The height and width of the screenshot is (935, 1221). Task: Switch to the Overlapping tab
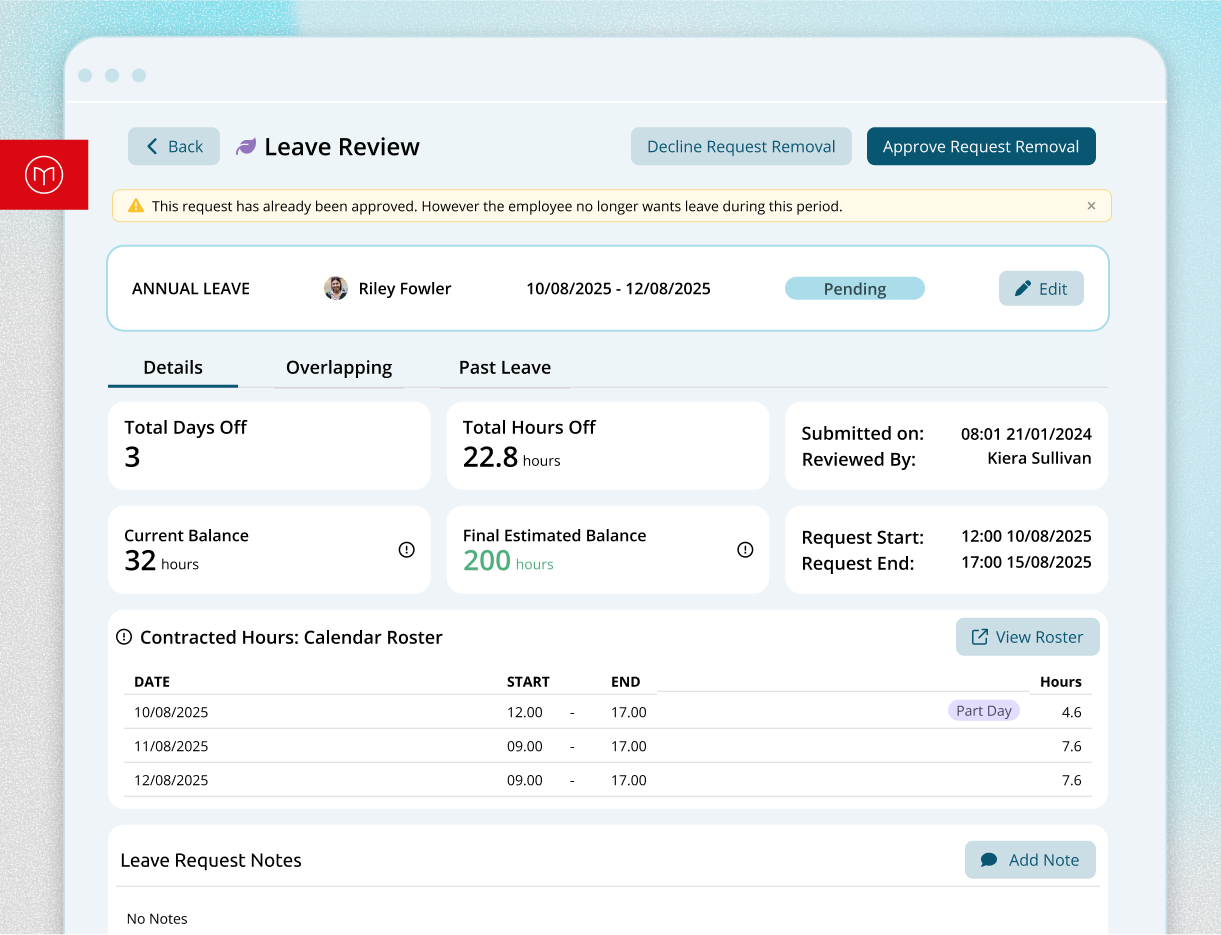338,367
